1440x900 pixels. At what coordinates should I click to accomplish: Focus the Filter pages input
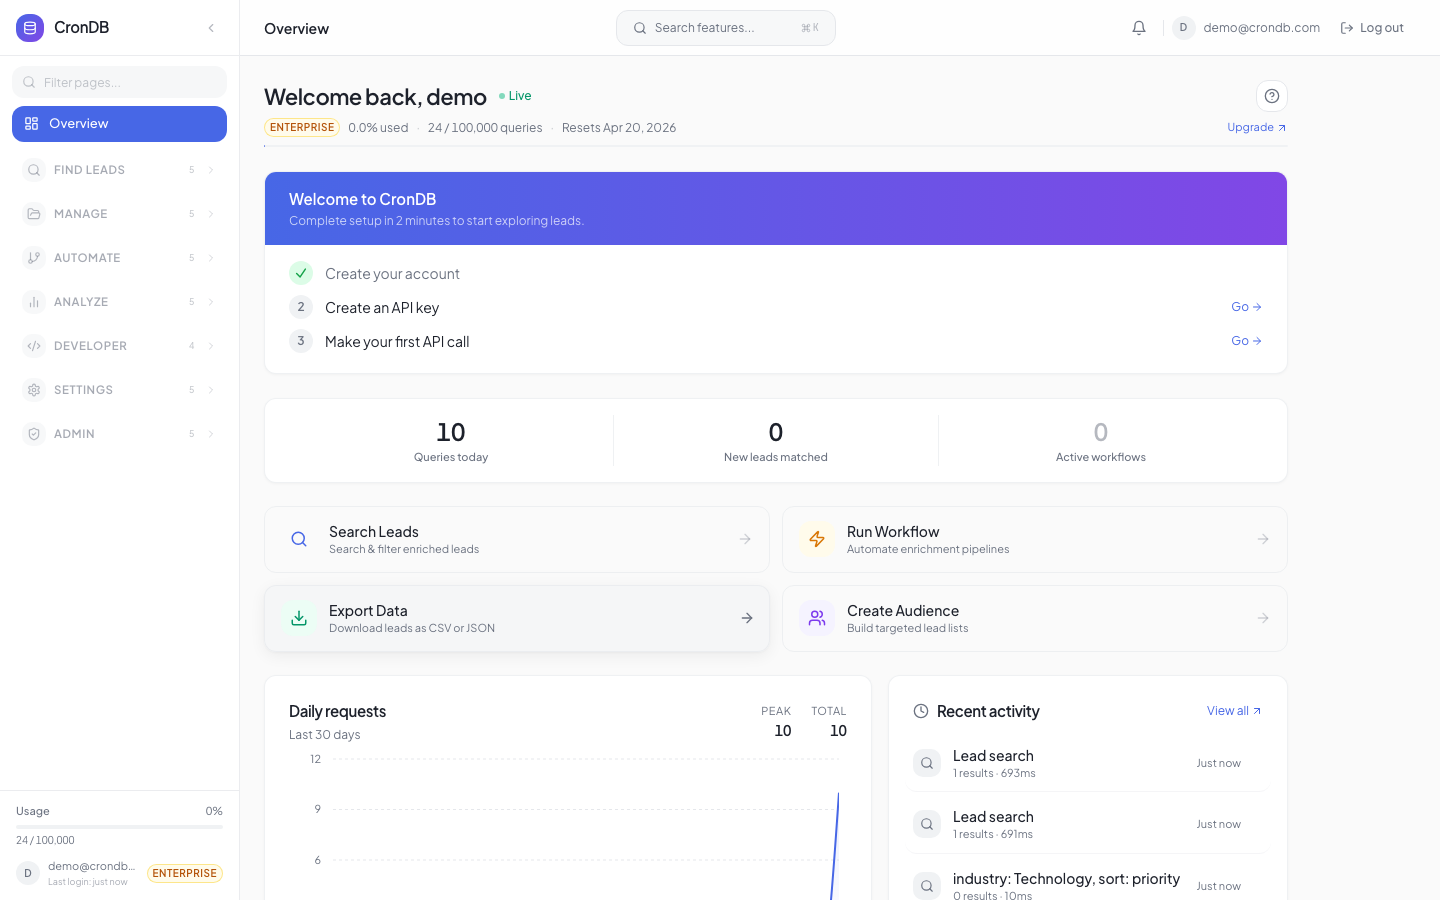pyautogui.click(x=119, y=82)
